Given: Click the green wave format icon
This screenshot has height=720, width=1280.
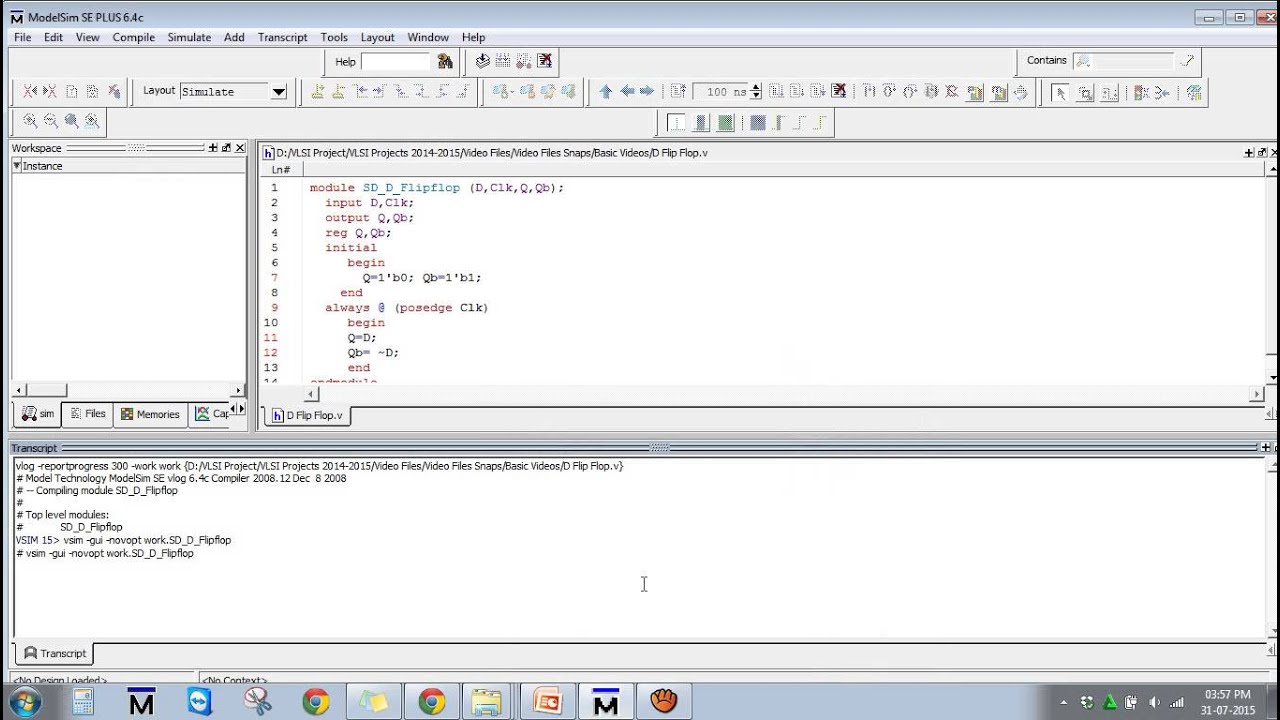Looking at the screenshot, I should pyautogui.click(x=726, y=123).
